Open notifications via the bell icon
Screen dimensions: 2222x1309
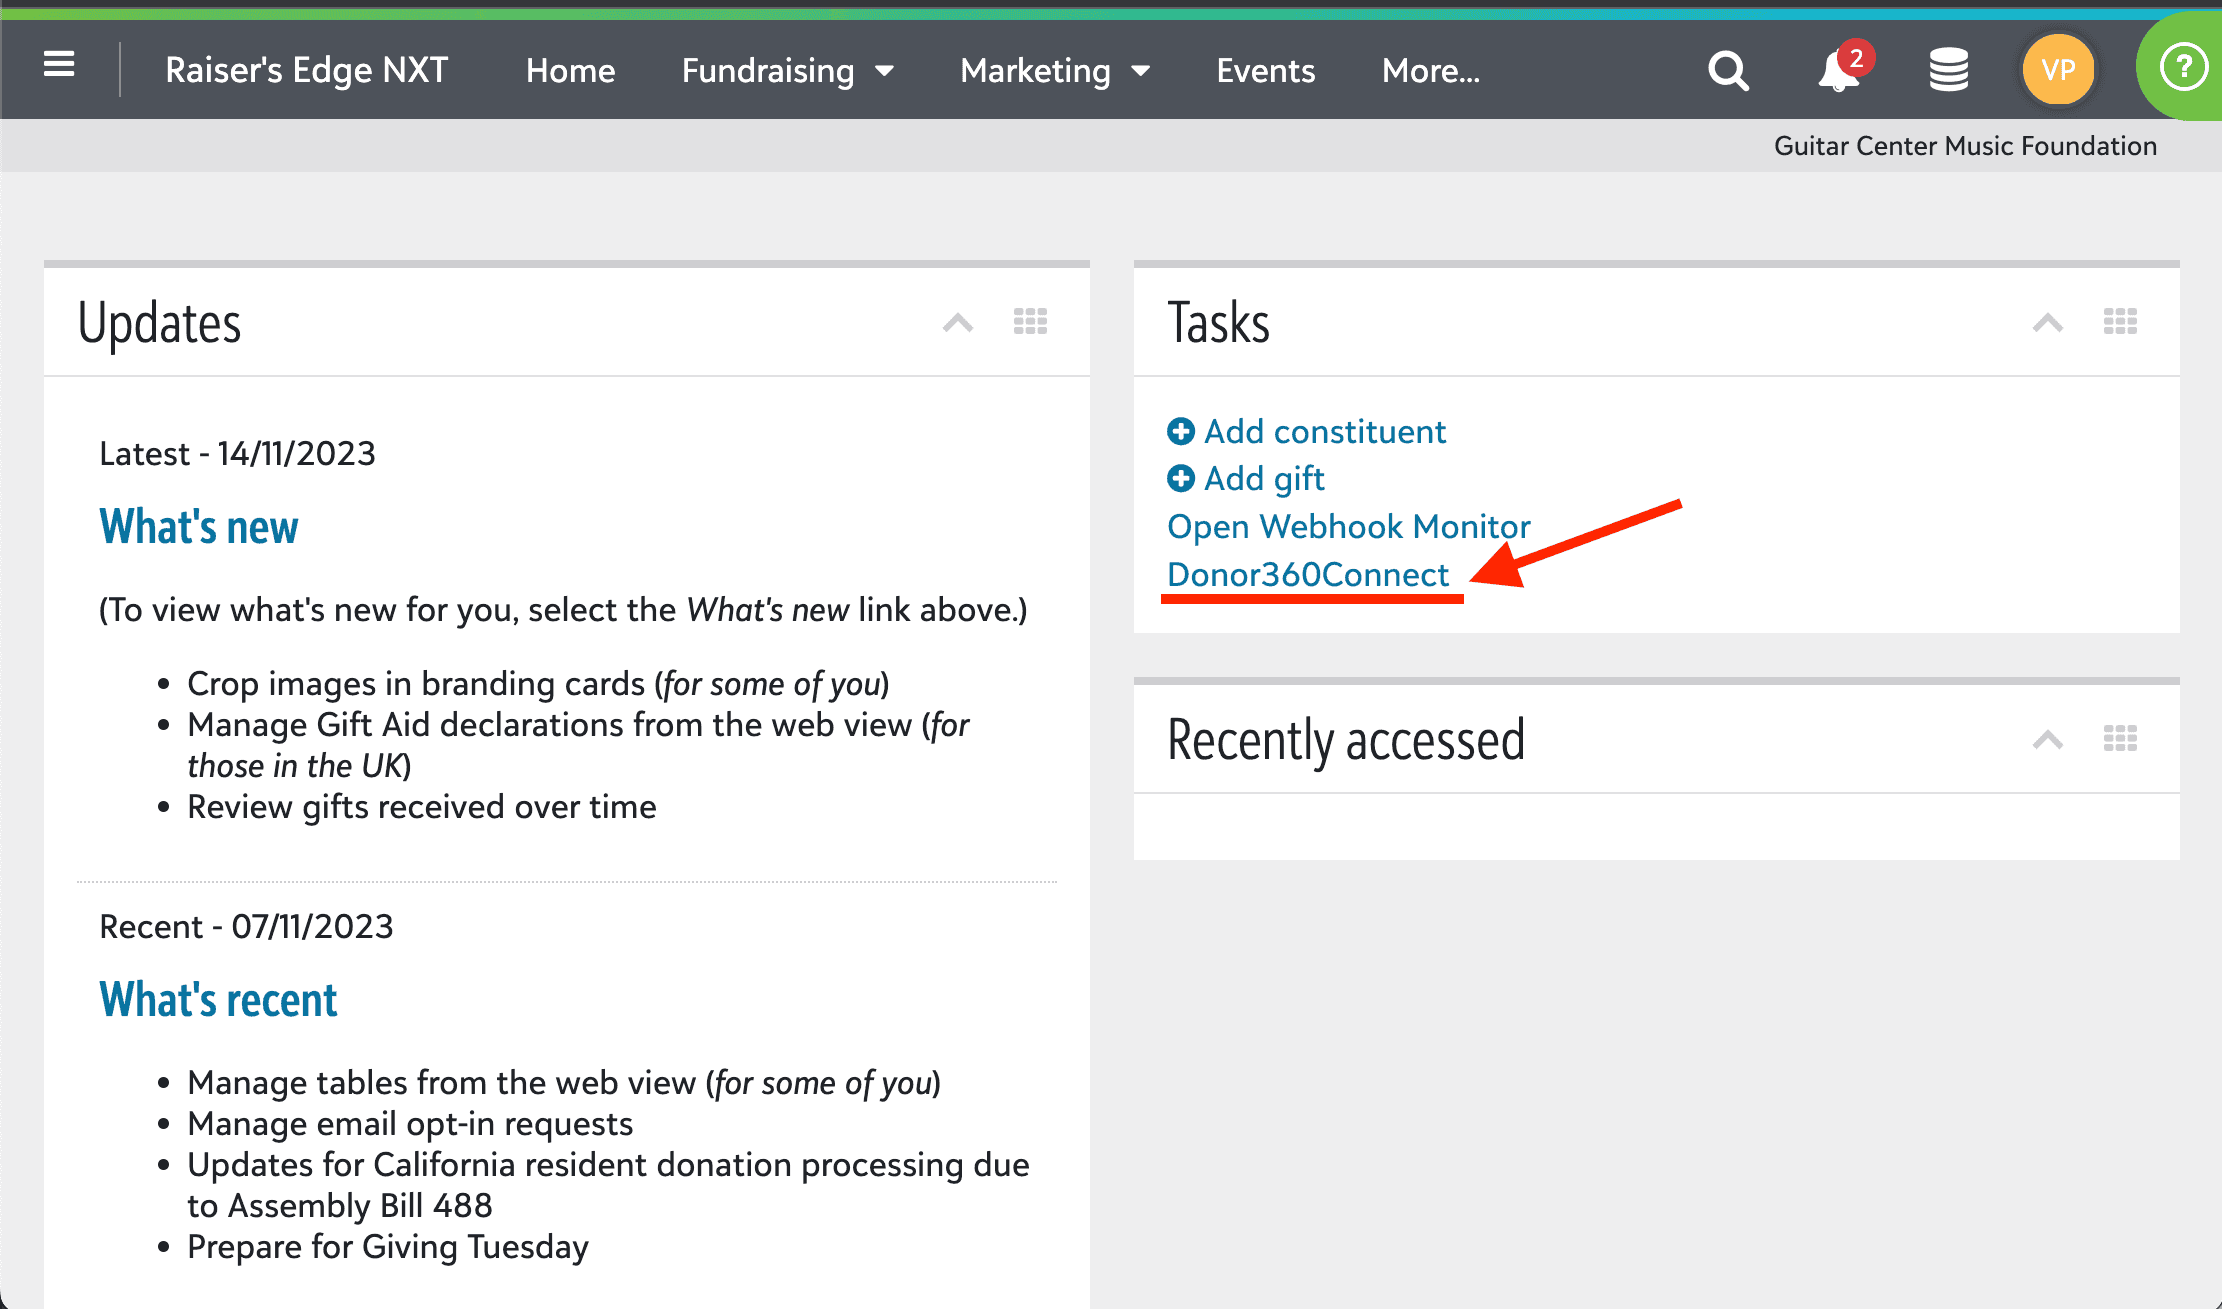pyautogui.click(x=1836, y=71)
